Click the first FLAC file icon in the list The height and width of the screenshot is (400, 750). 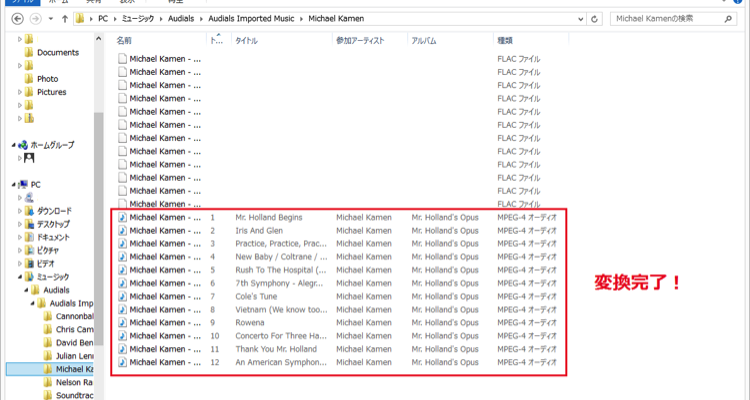(x=123, y=59)
